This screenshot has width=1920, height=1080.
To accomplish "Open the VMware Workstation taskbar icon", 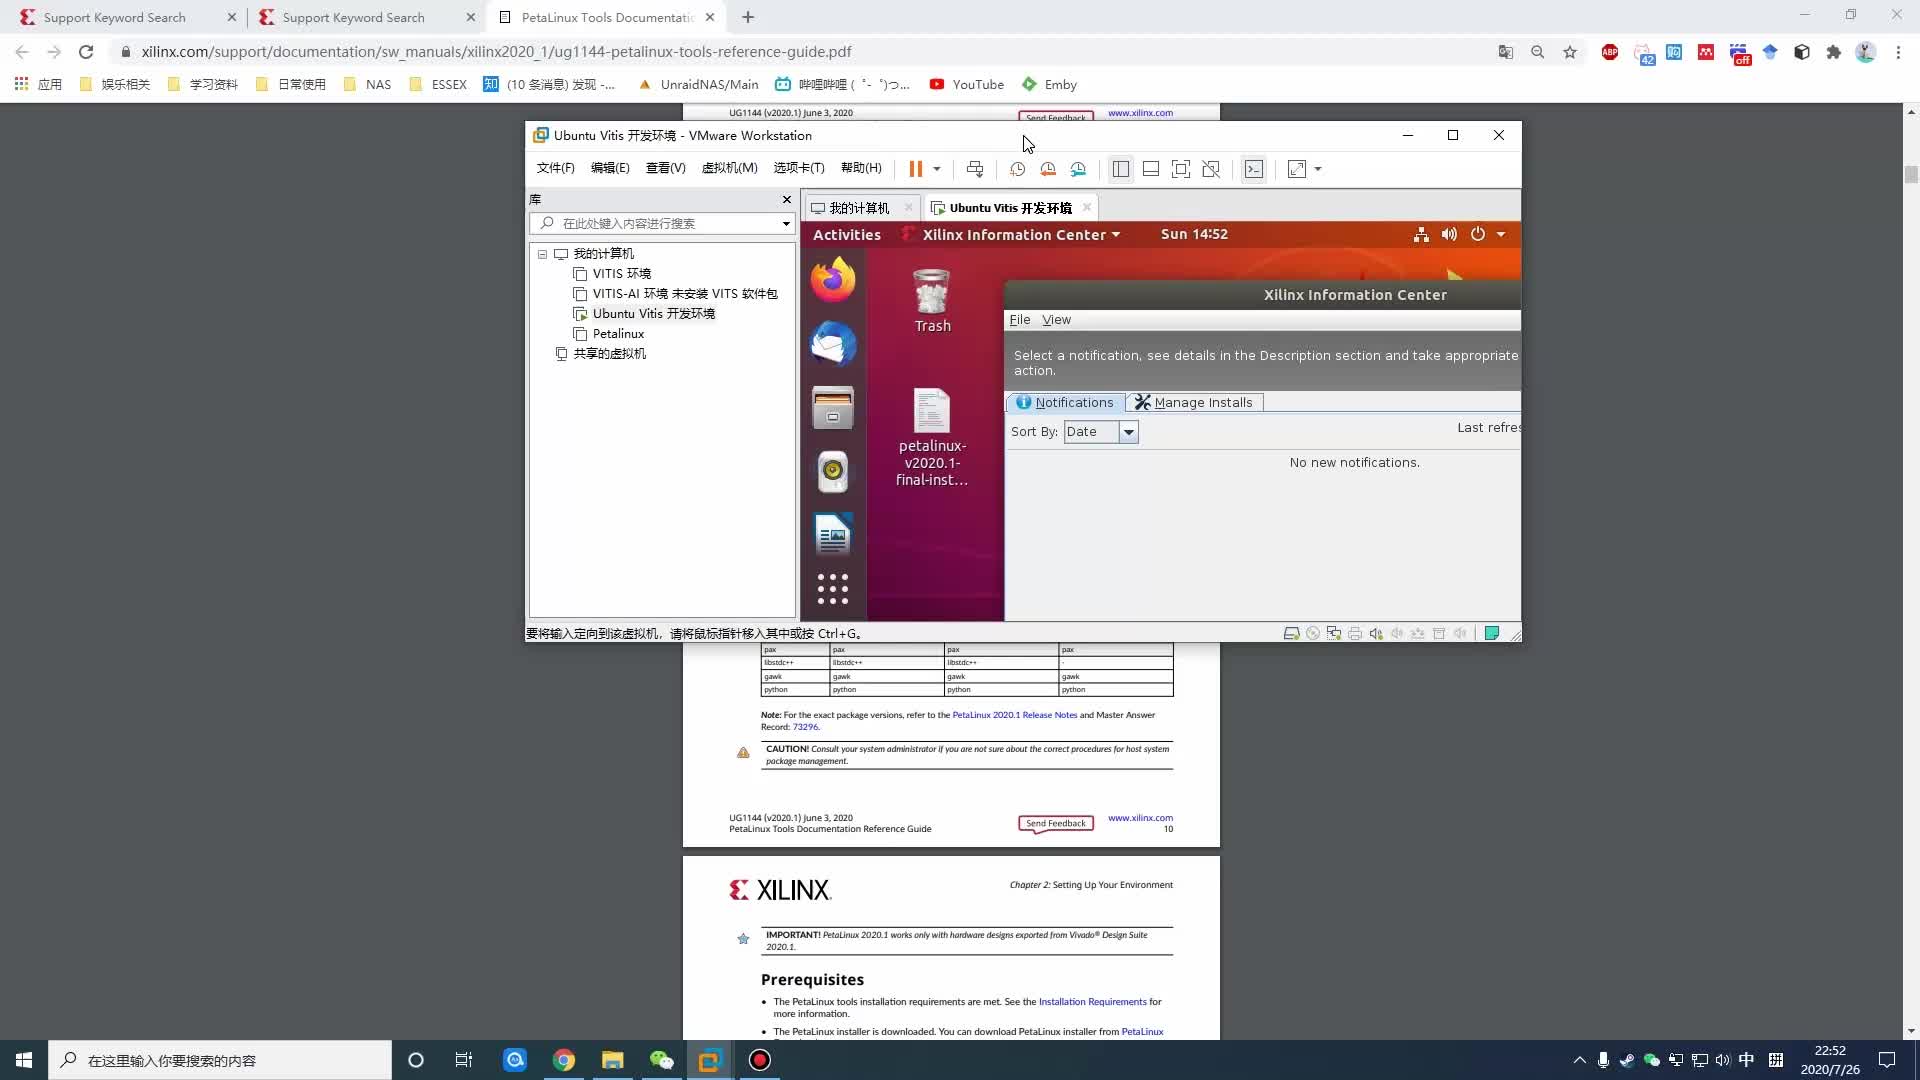I will (709, 1061).
